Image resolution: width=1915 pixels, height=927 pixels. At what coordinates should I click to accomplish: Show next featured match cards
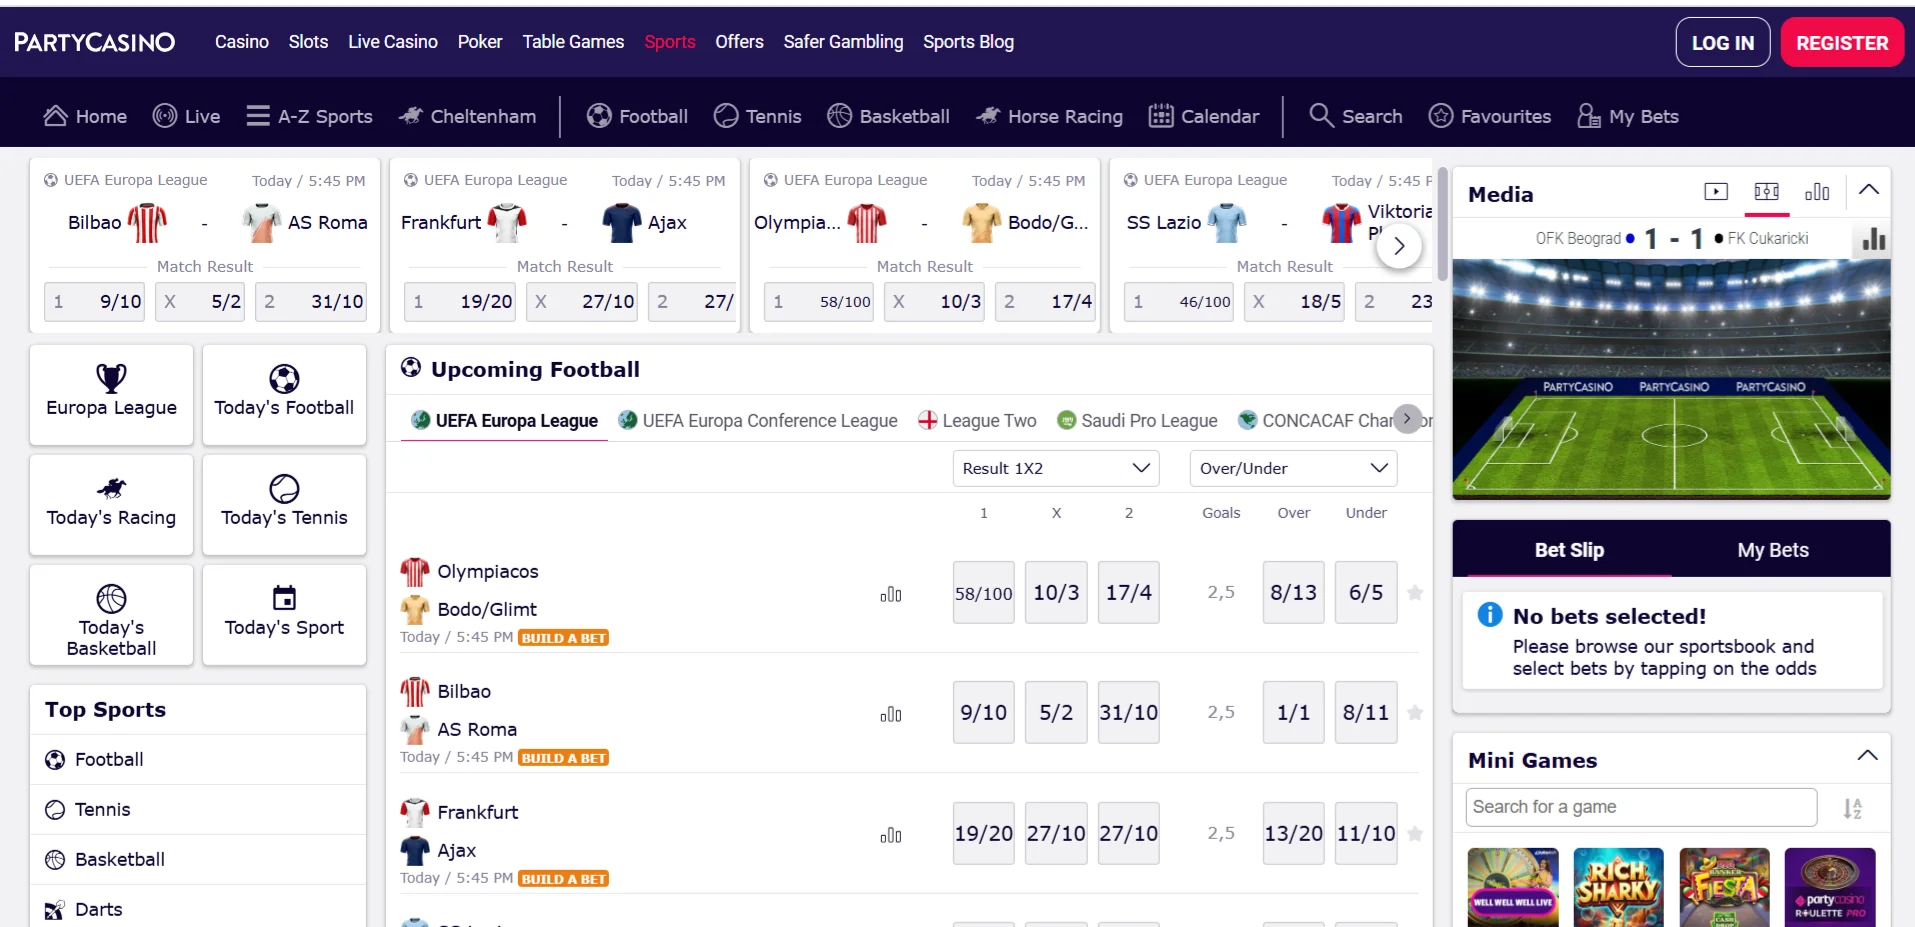[x=1399, y=246]
